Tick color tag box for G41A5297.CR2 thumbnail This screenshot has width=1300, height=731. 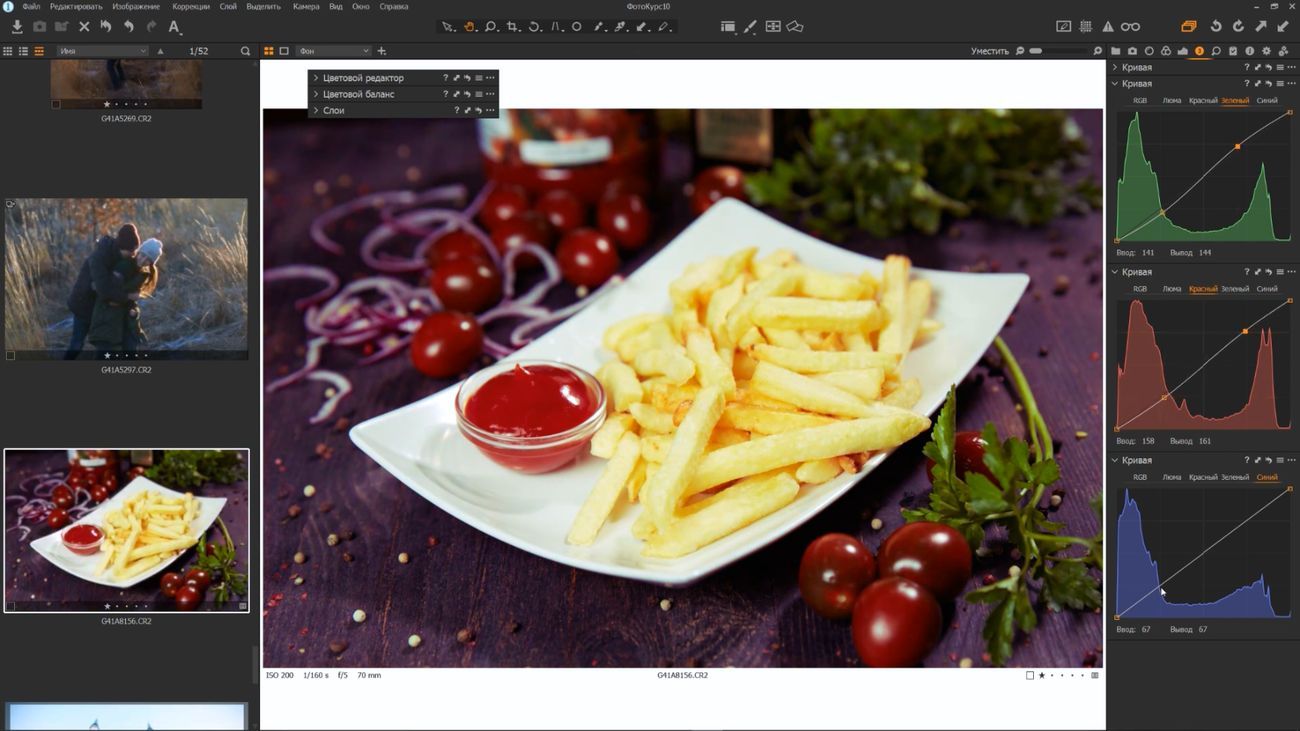pyautogui.click(x=11, y=355)
